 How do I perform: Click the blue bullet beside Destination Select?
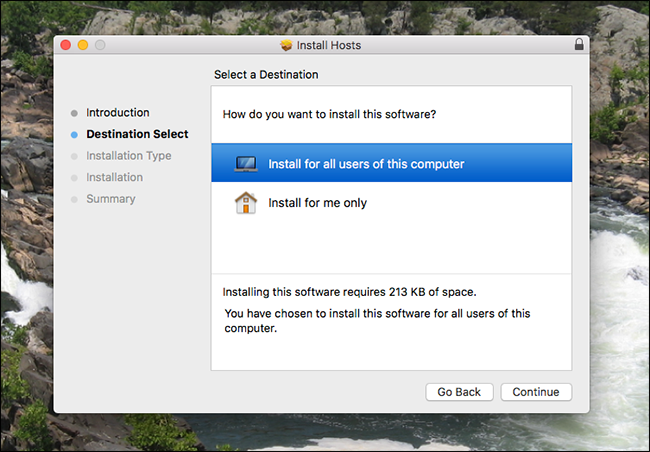click(74, 135)
